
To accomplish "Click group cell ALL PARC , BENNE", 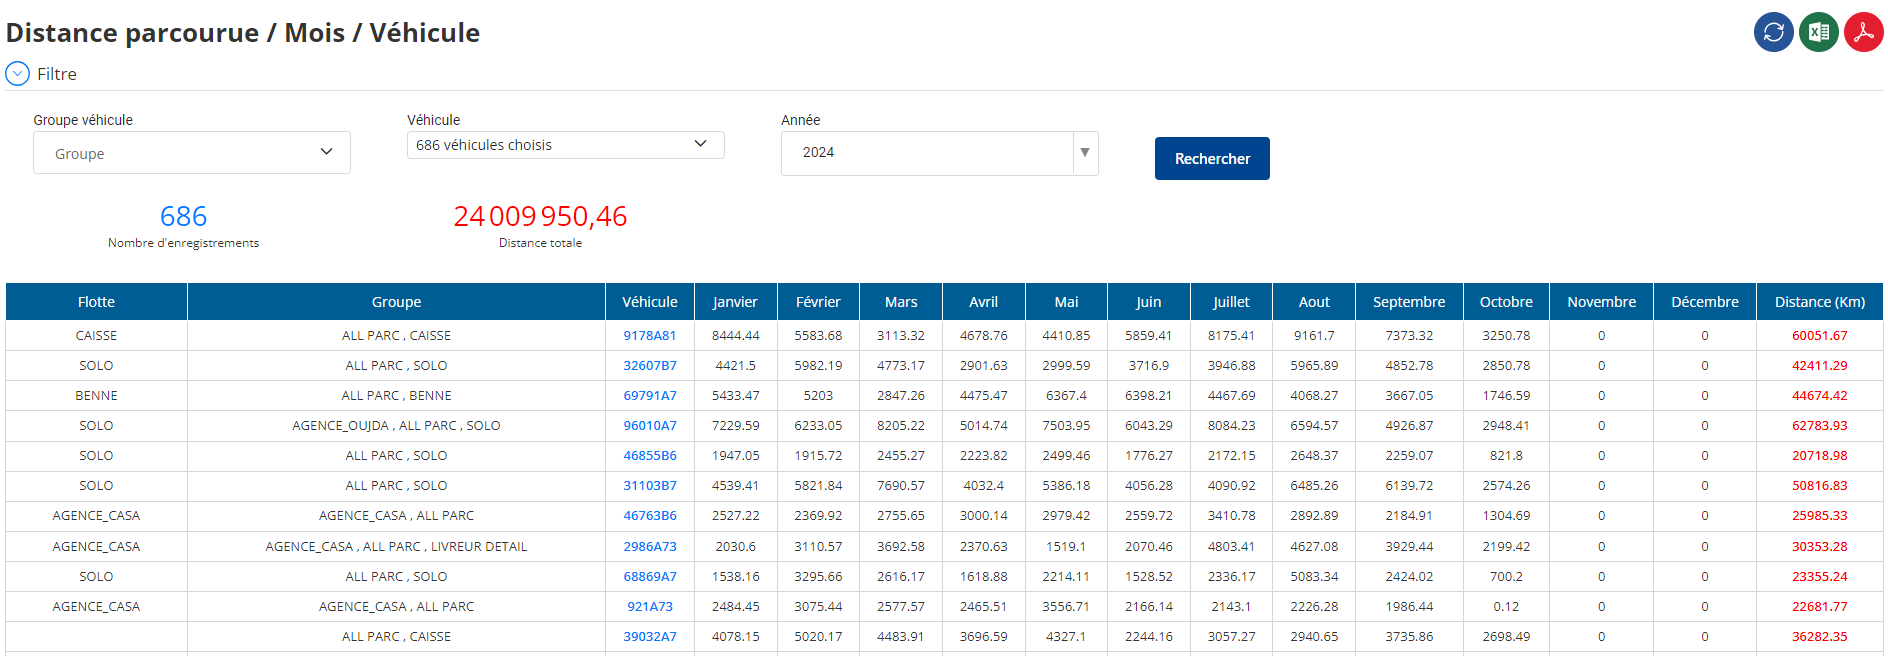I will click(x=396, y=396).
